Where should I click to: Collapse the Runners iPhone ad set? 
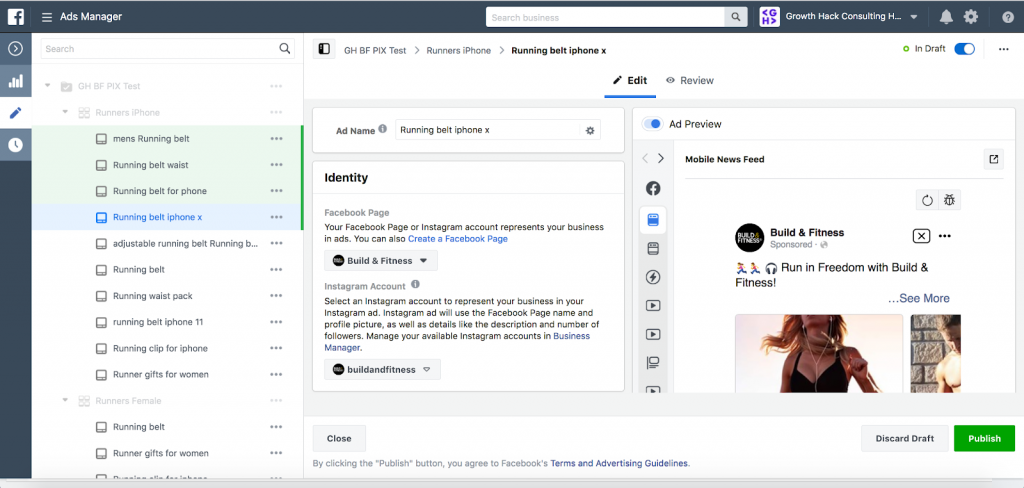coord(65,112)
